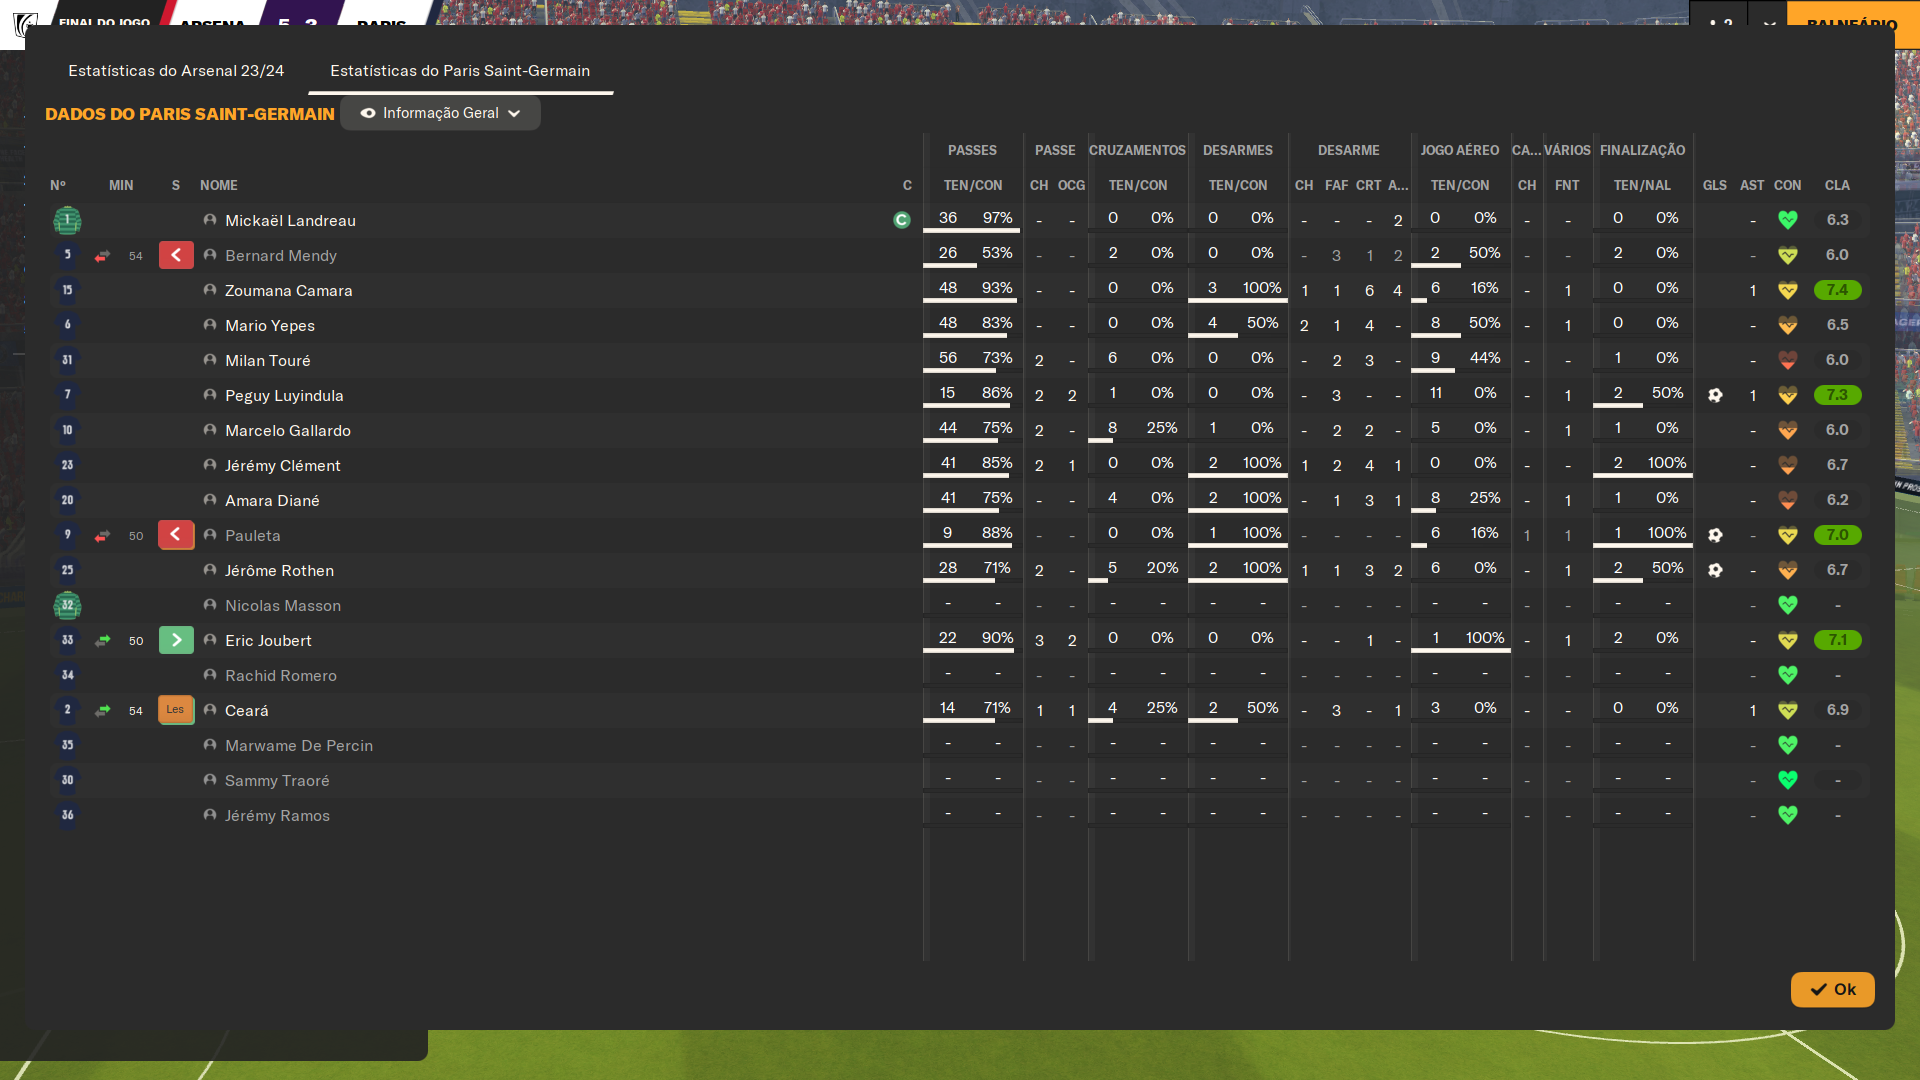Click Bernard Mendy's red substituted-off arrow
Screen dimensions: 1920x1080
click(176, 255)
